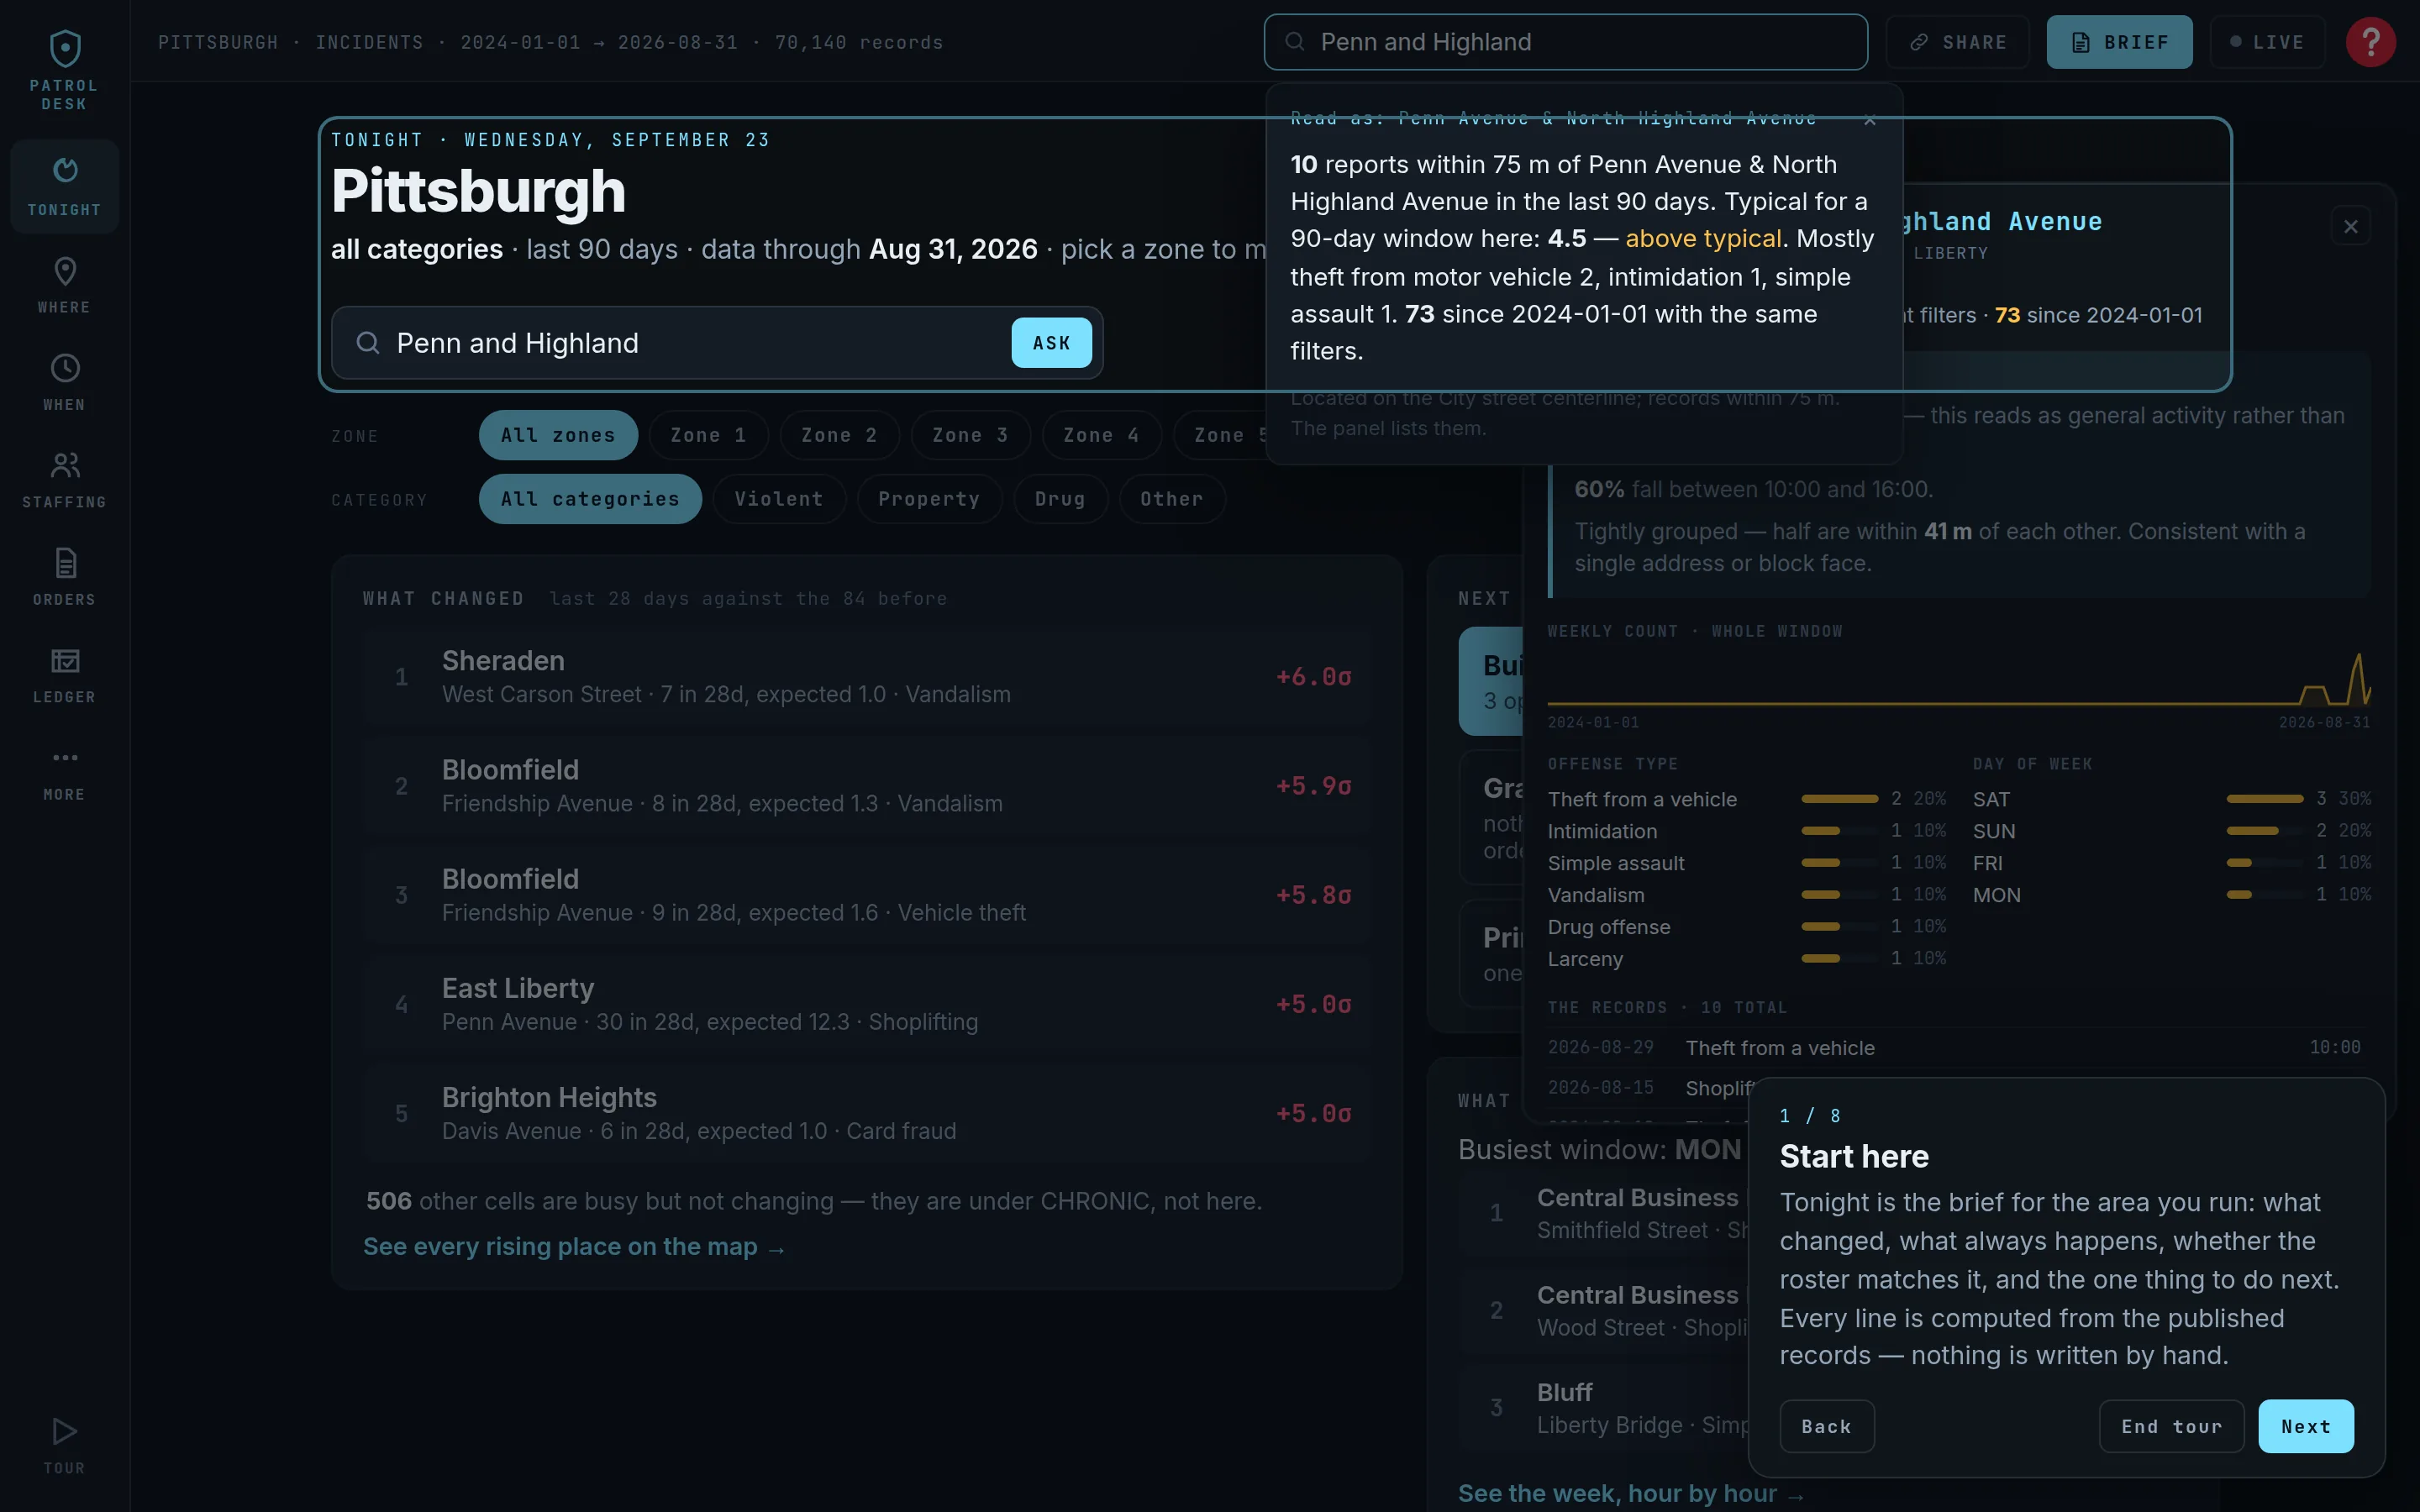Select the All zones filter chip

tap(558, 435)
